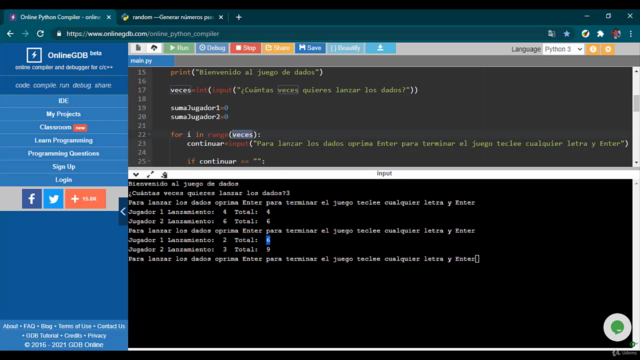Click the new file icon in toolbar
This screenshot has width=640, height=360.
point(138,48)
